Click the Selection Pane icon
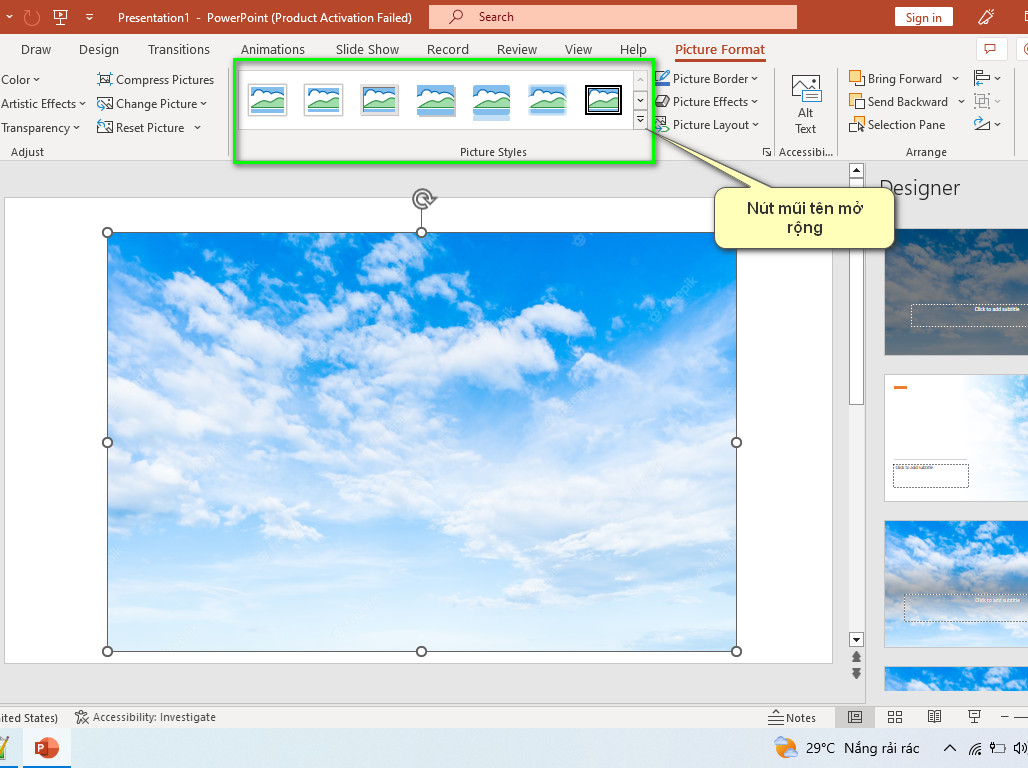The height and width of the screenshot is (768, 1028). 856,125
